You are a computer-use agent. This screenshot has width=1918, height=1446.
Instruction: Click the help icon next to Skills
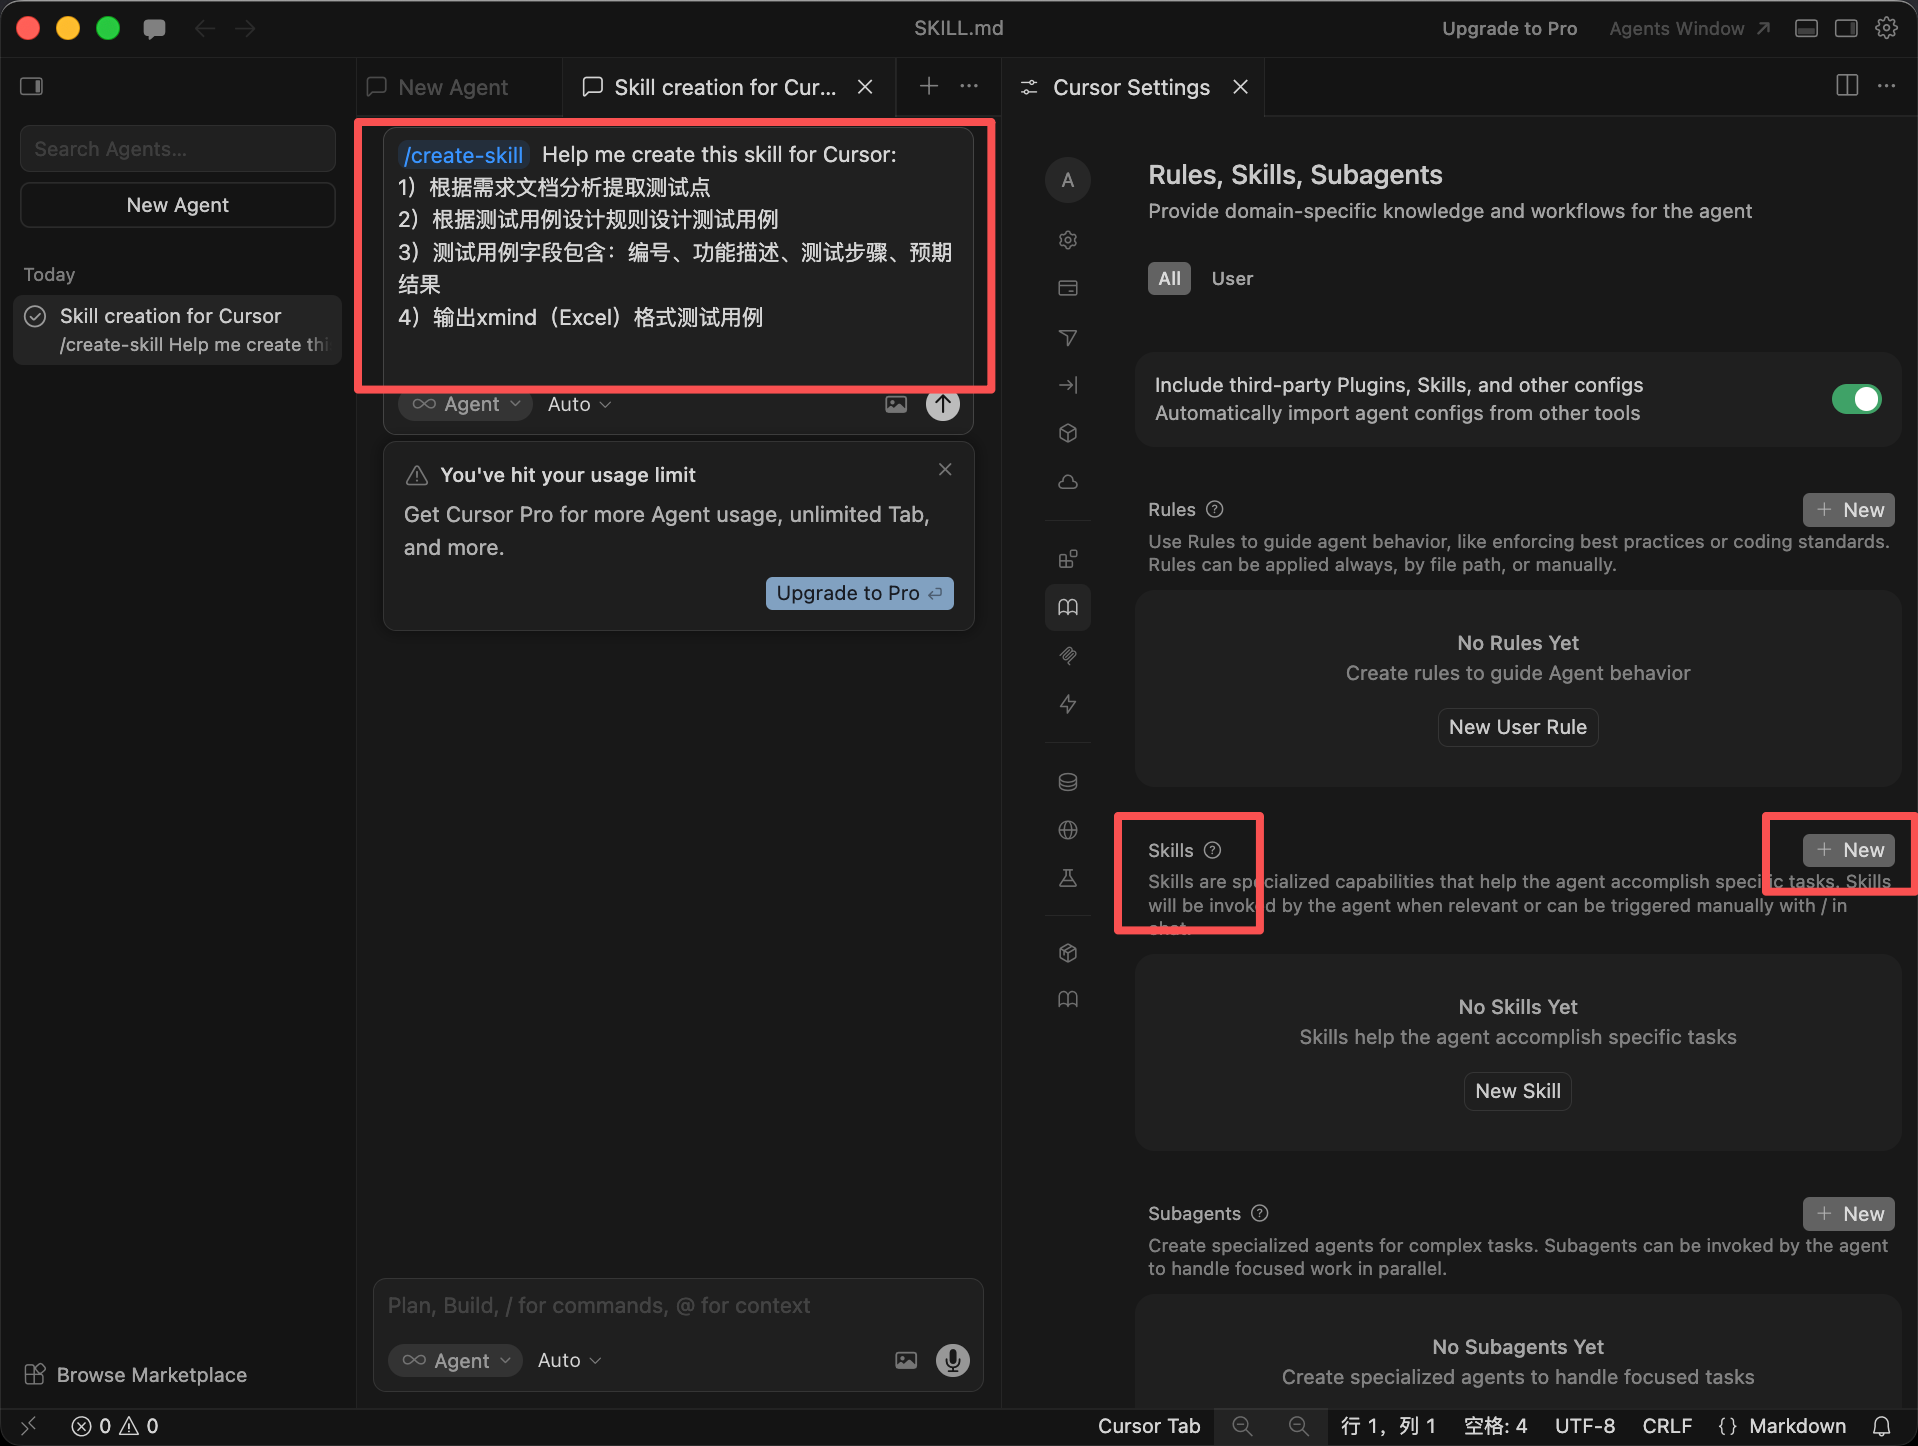[1213, 850]
